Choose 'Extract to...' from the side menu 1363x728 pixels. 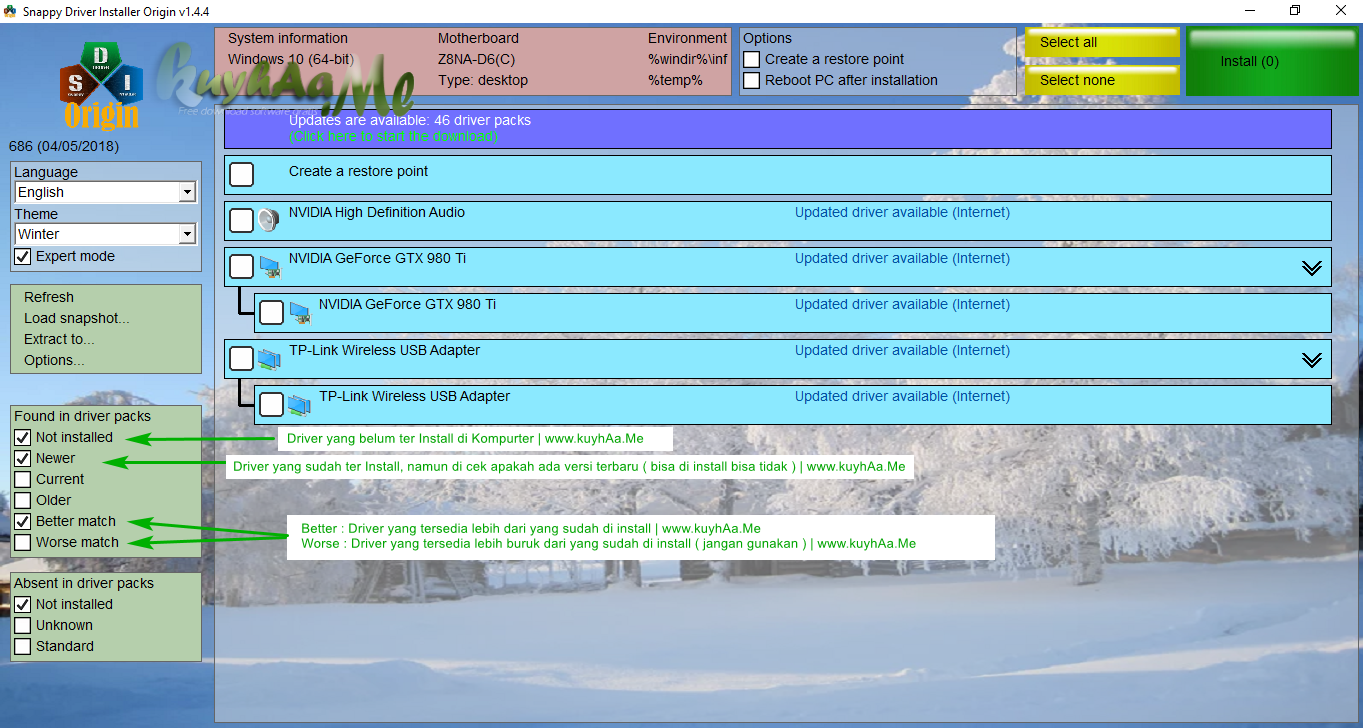pyautogui.click(x=61, y=339)
